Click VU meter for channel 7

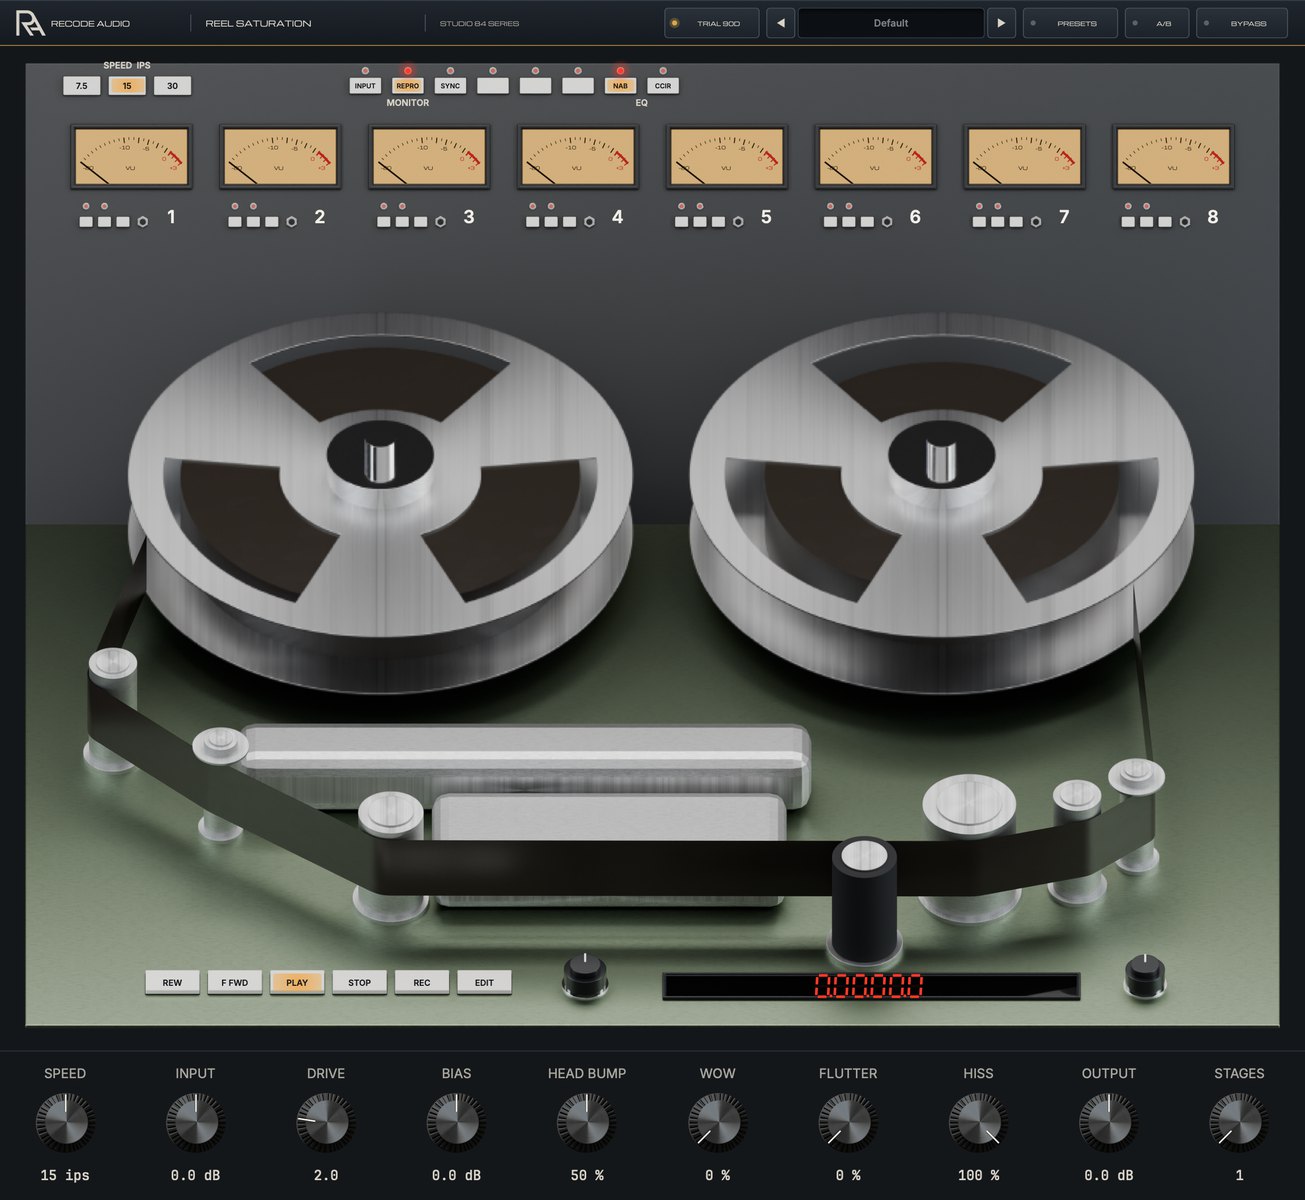coord(1024,157)
